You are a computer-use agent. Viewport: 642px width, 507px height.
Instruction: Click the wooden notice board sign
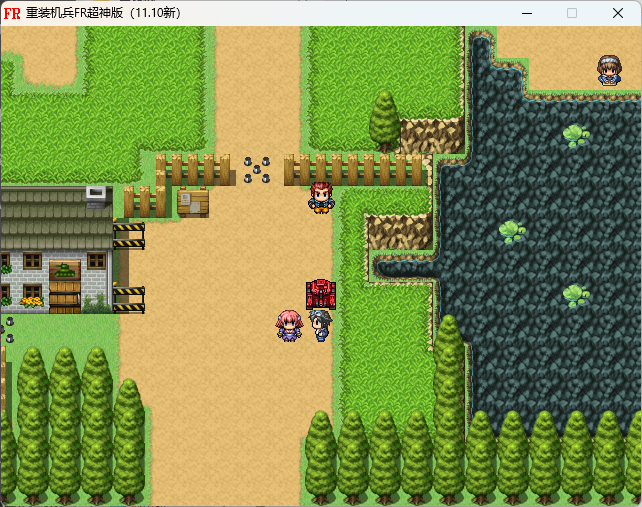click(193, 201)
